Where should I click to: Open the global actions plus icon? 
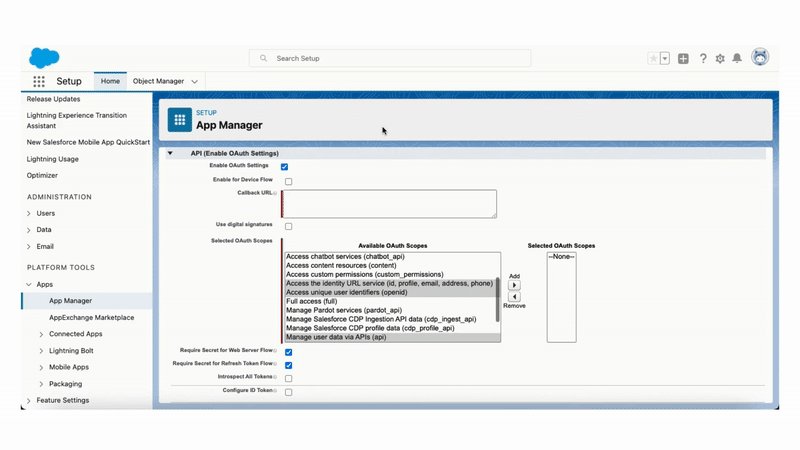click(683, 59)
